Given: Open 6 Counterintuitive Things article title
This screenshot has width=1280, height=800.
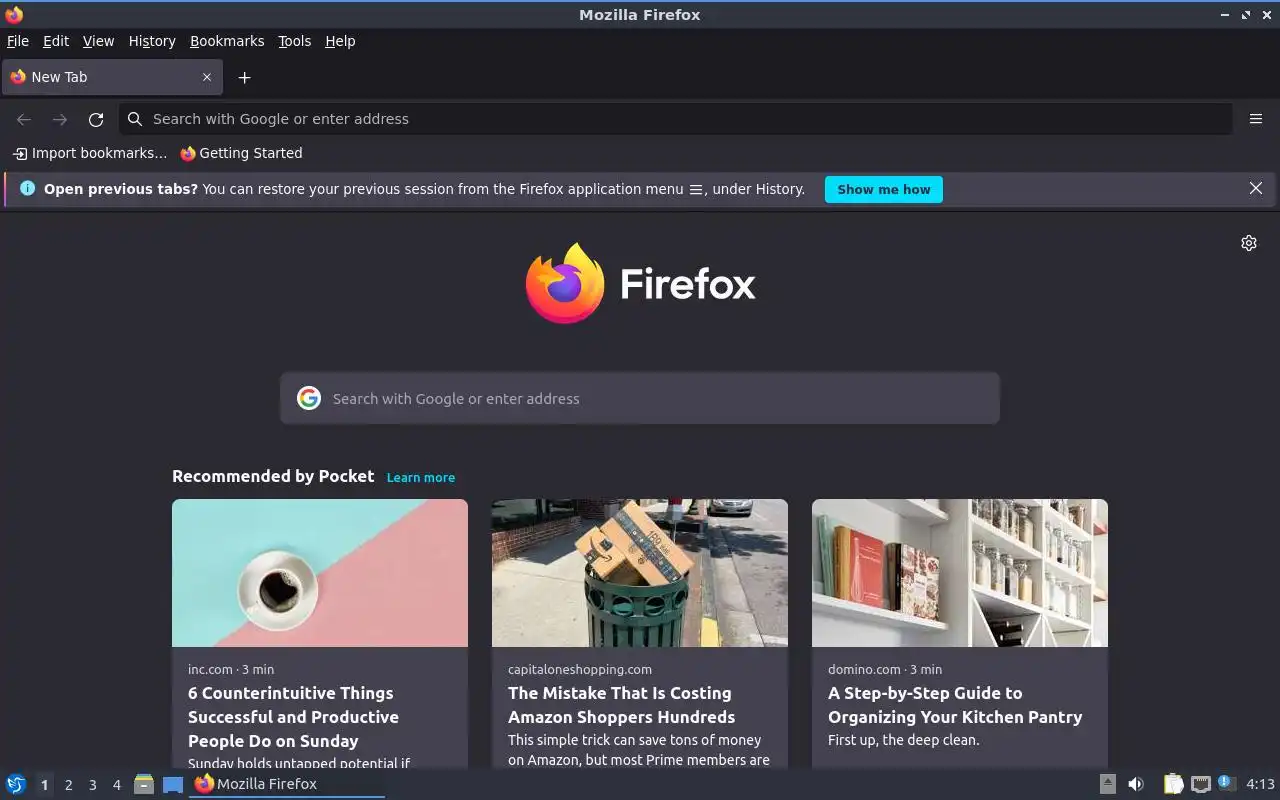Looking at the screenshot, I should click(293, 717).
